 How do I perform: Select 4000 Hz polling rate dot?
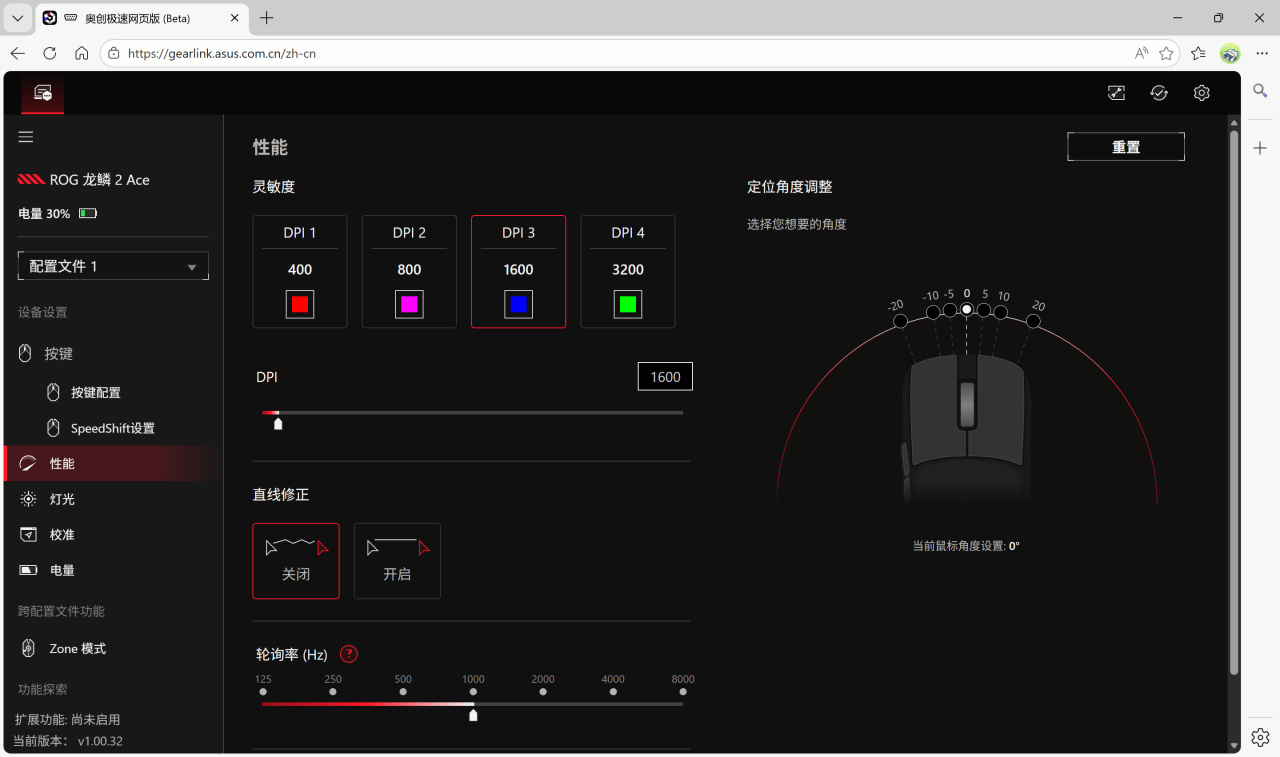[x=613, y=691]
